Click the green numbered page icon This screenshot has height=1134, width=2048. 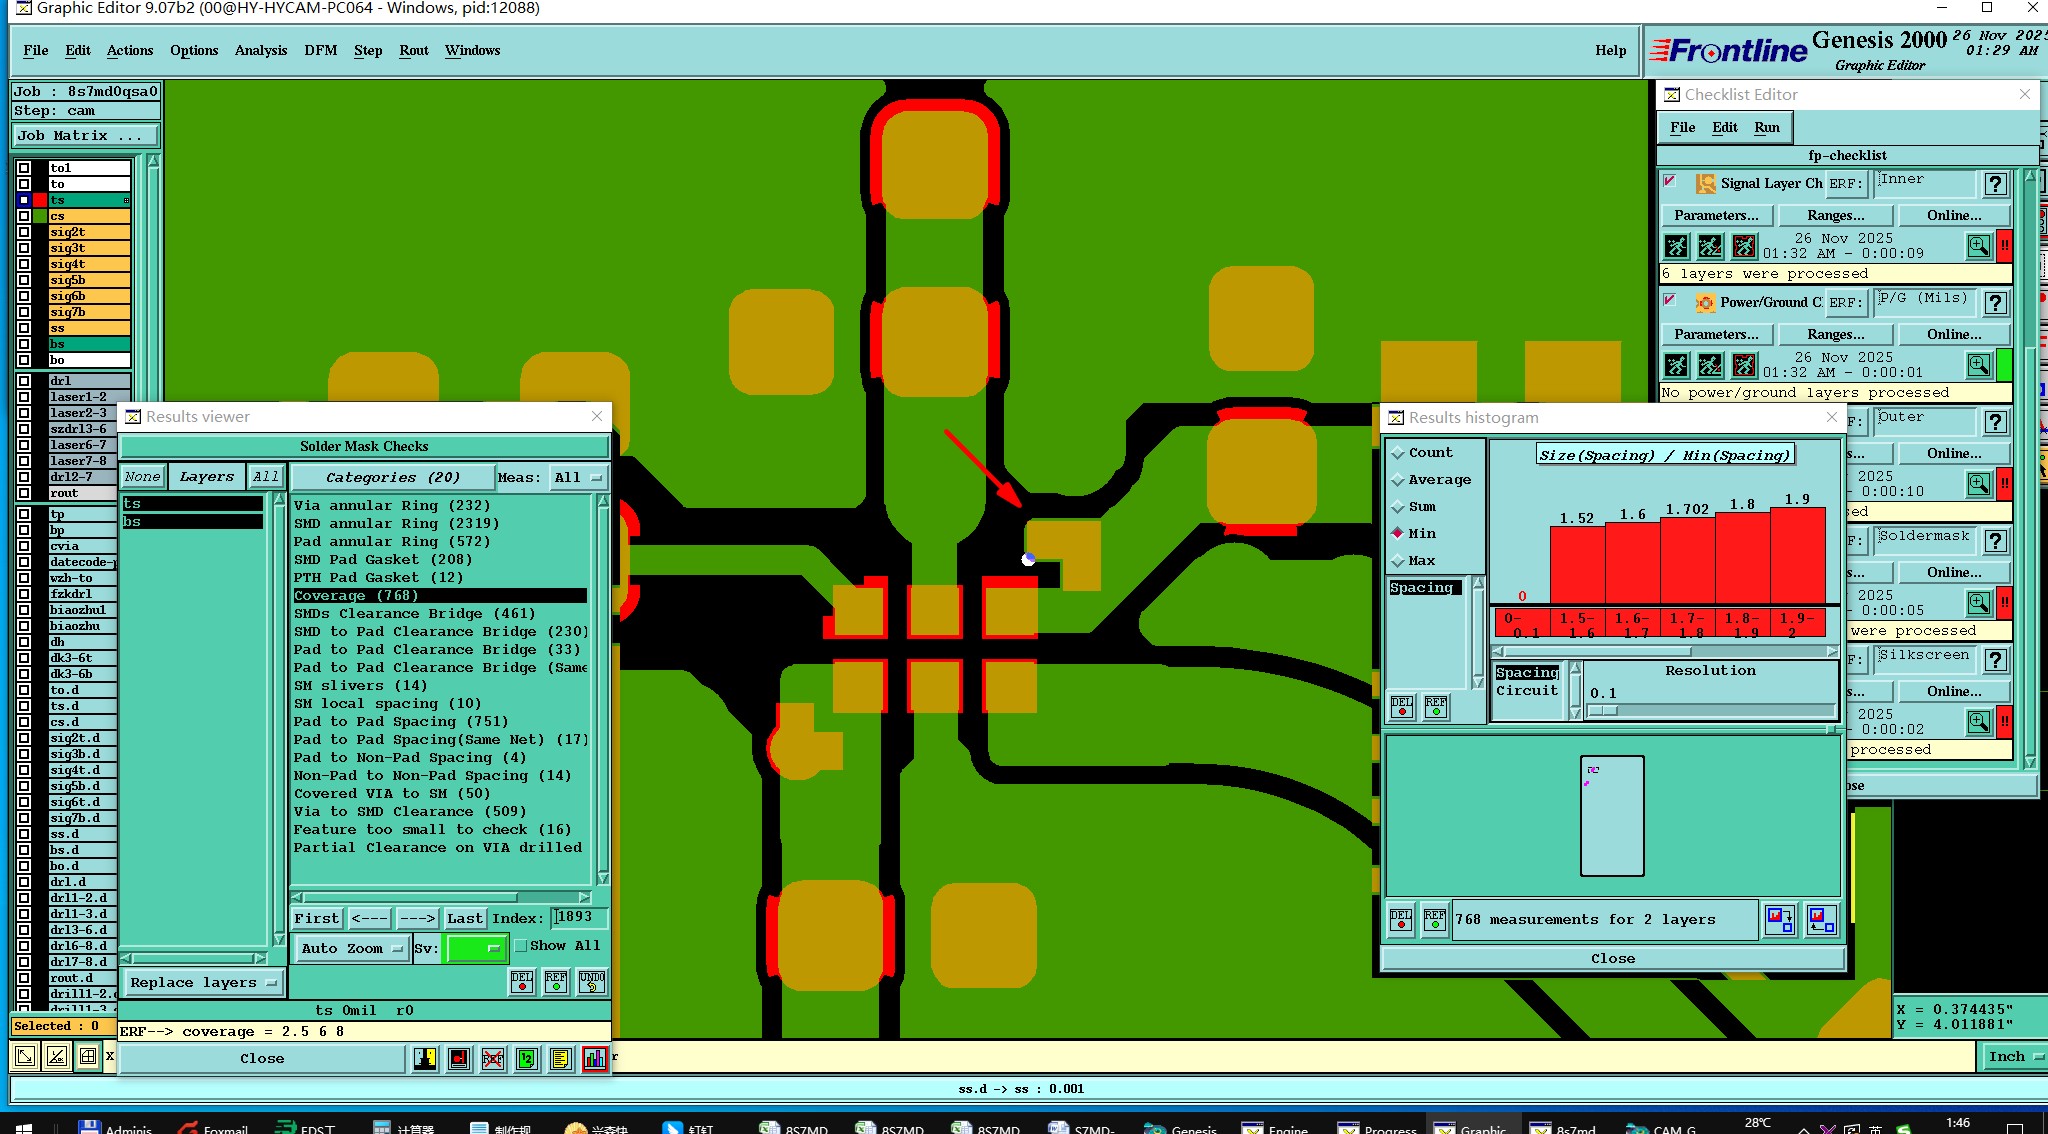tap(527, 1059)
